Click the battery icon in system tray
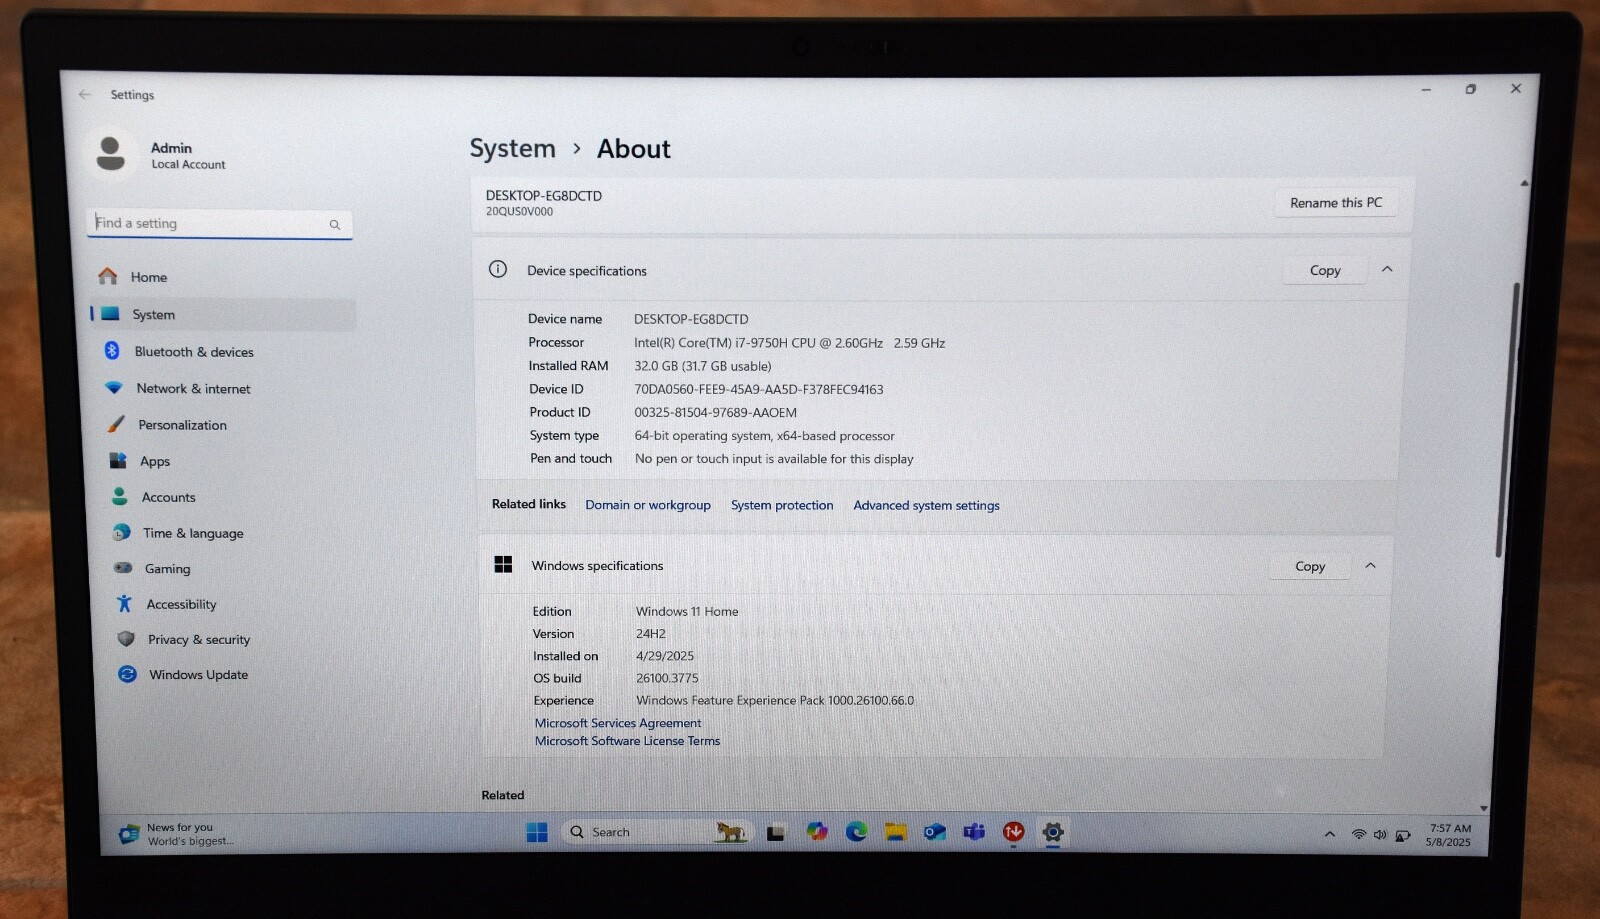 (1403, 835)
